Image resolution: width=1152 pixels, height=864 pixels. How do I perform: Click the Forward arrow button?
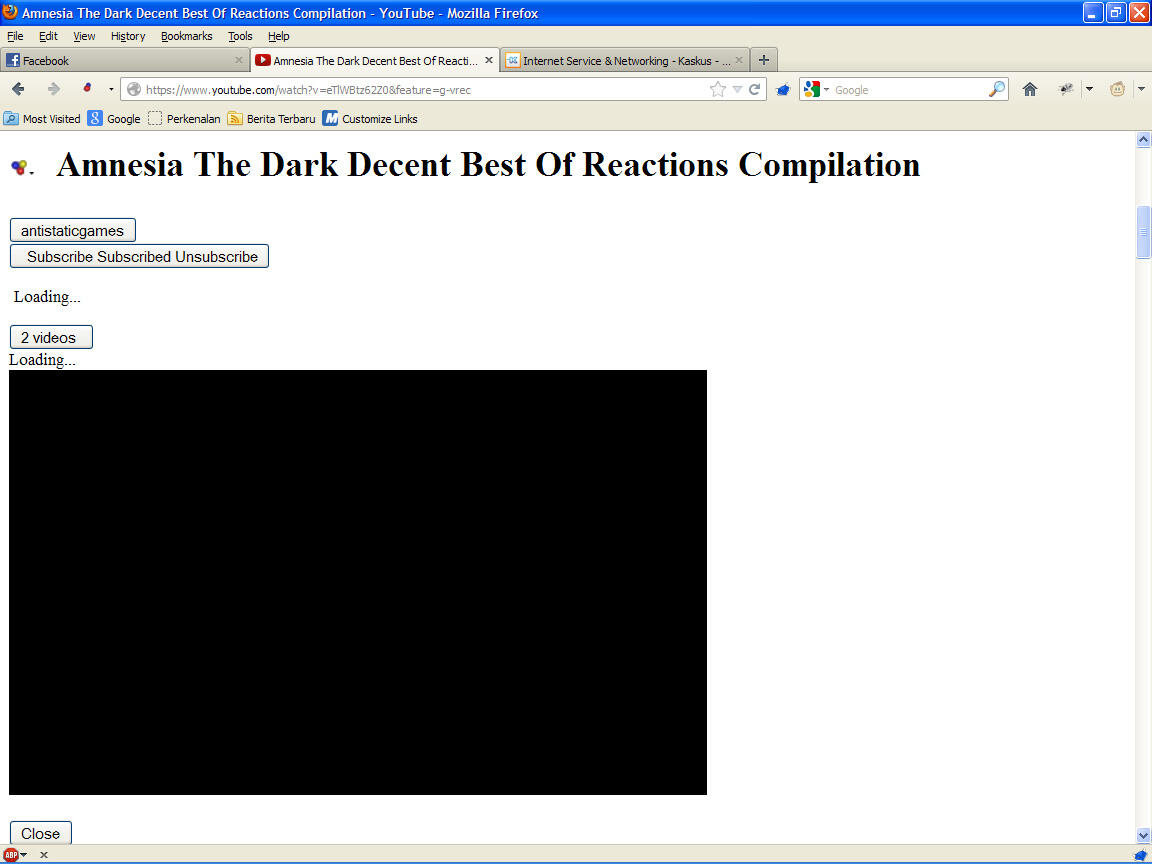pyautogui.click(x=54, y=89)
